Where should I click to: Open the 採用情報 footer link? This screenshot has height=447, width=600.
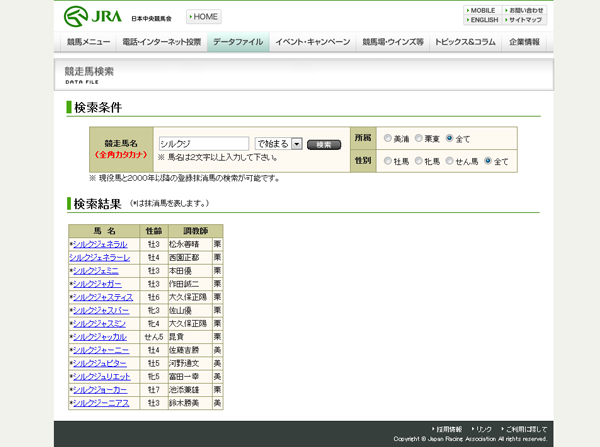point(447,429)
